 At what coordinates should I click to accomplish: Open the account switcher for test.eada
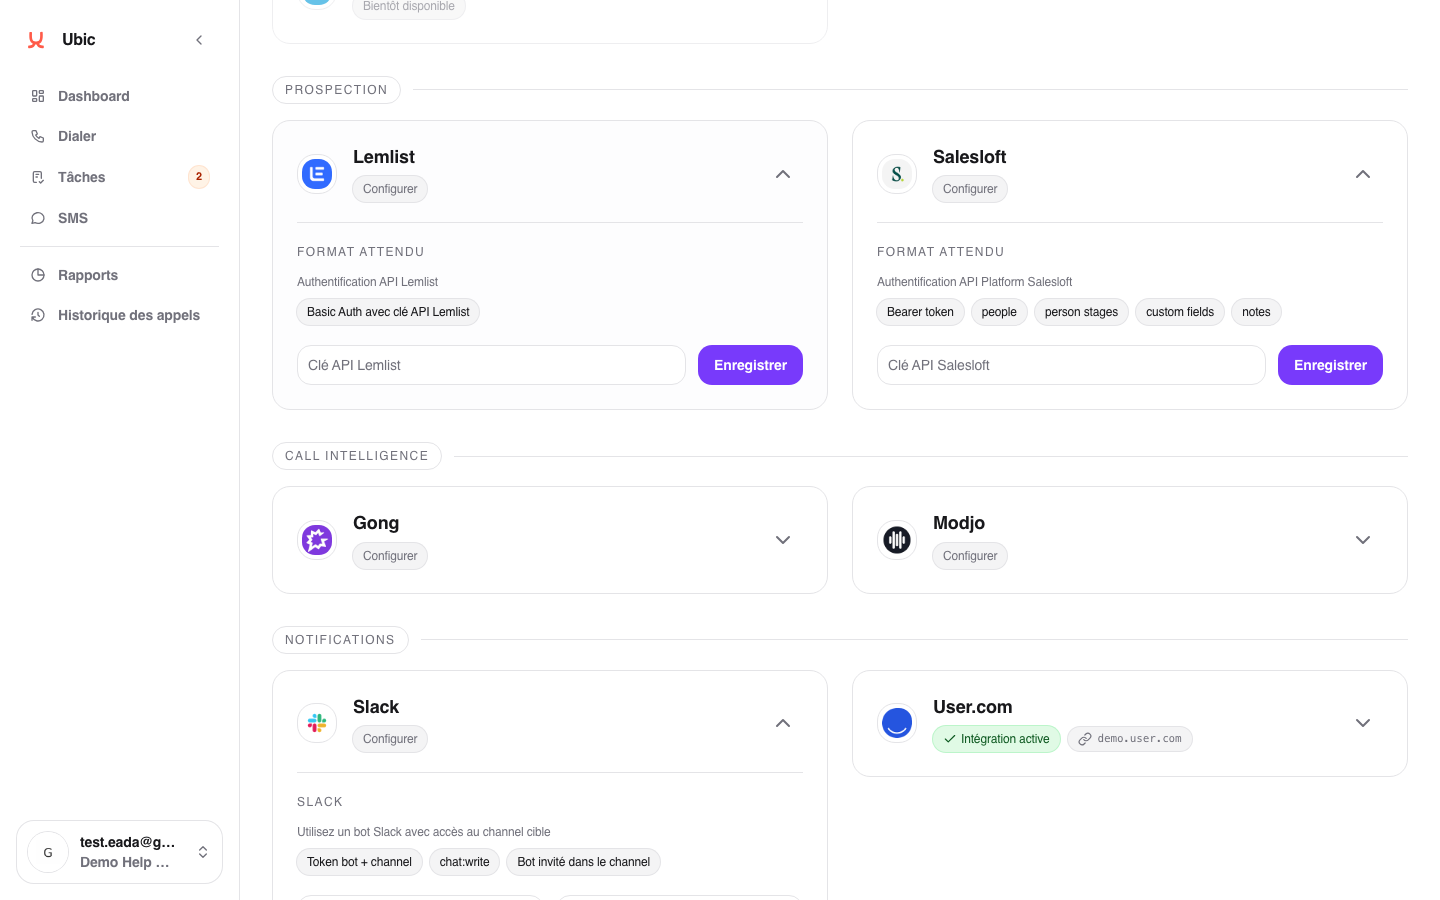(119, 852)
